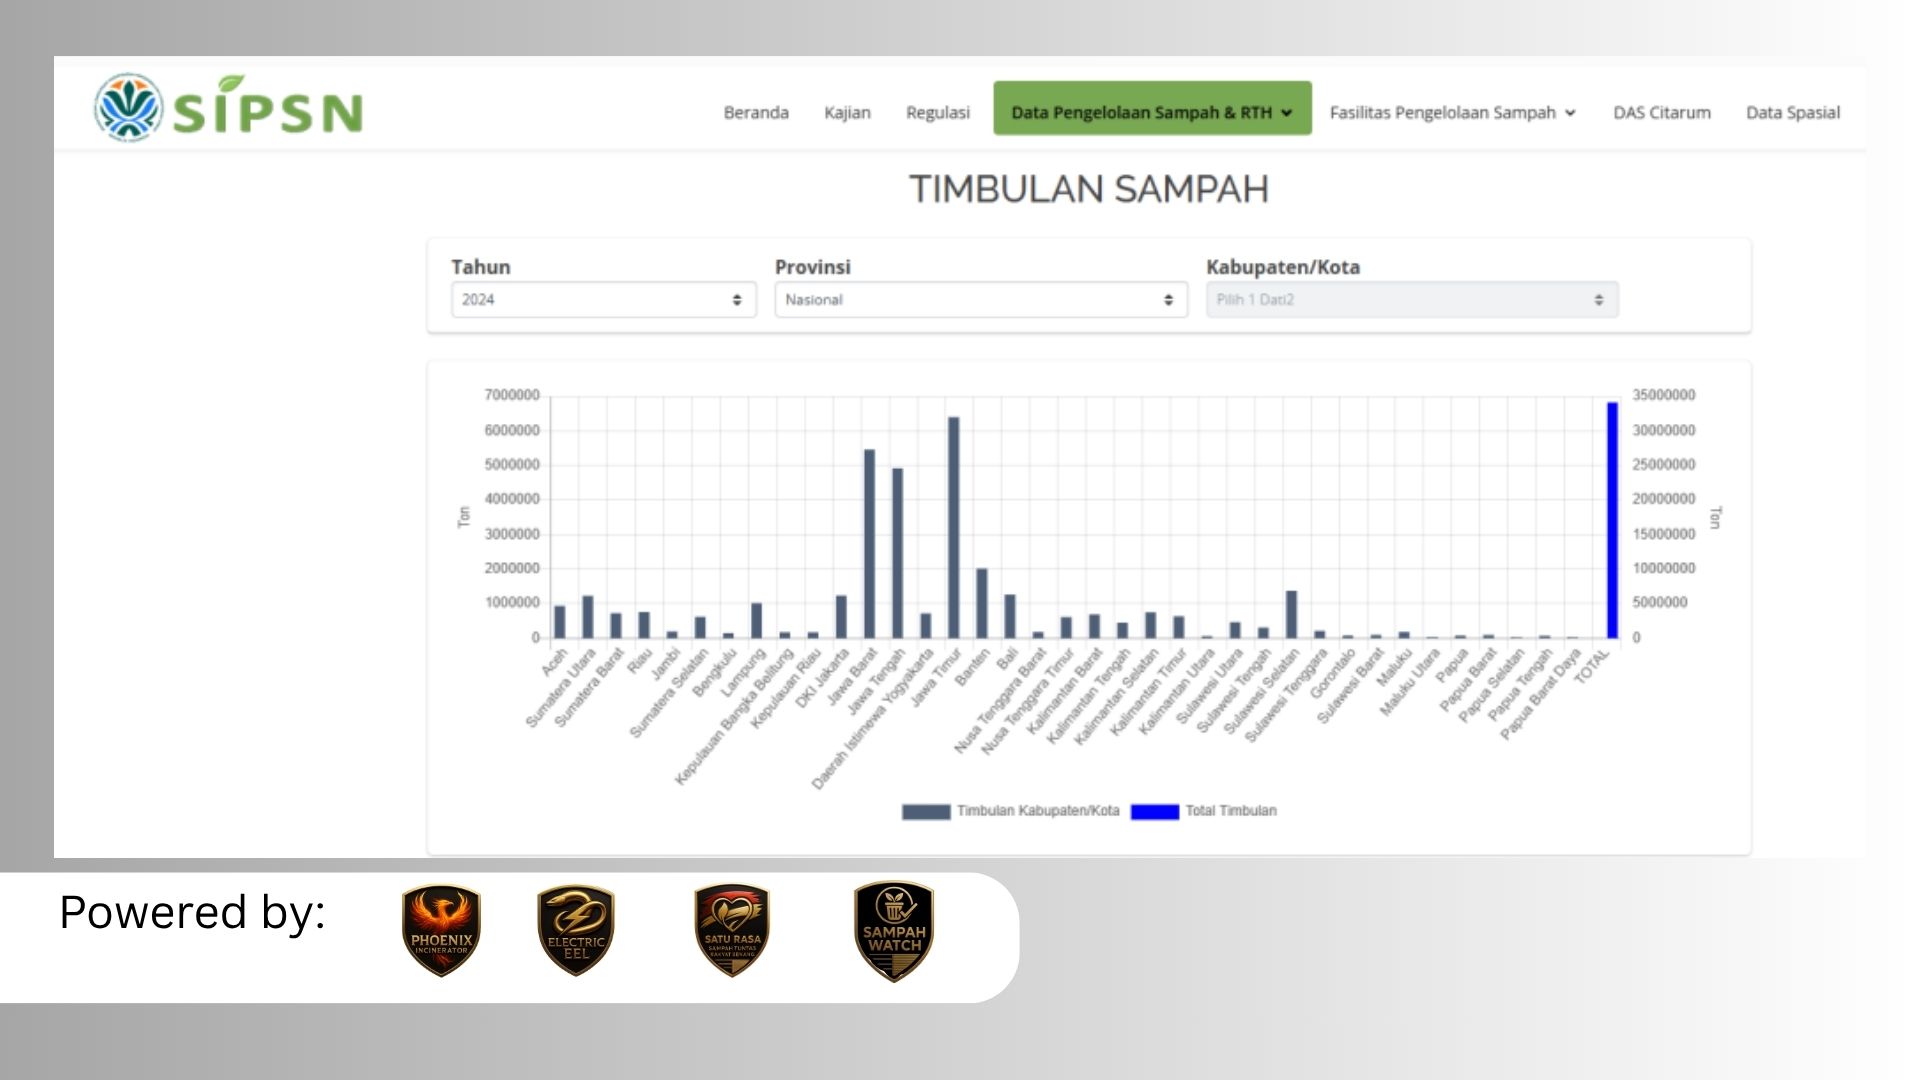Toggle the Total Timbulan legend entry

[1228, 810]
